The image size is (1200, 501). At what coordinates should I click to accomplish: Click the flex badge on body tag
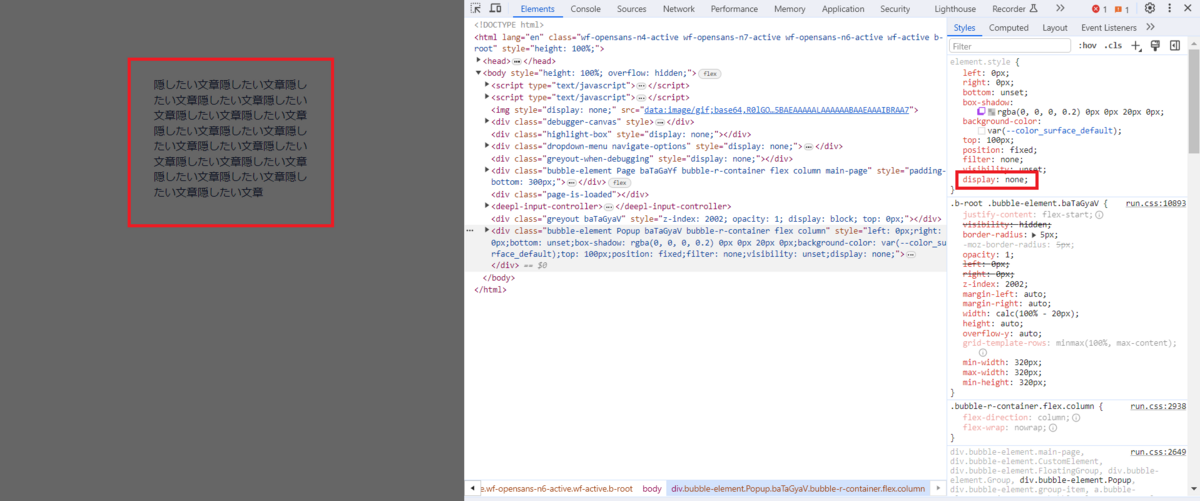pos(710,74)
